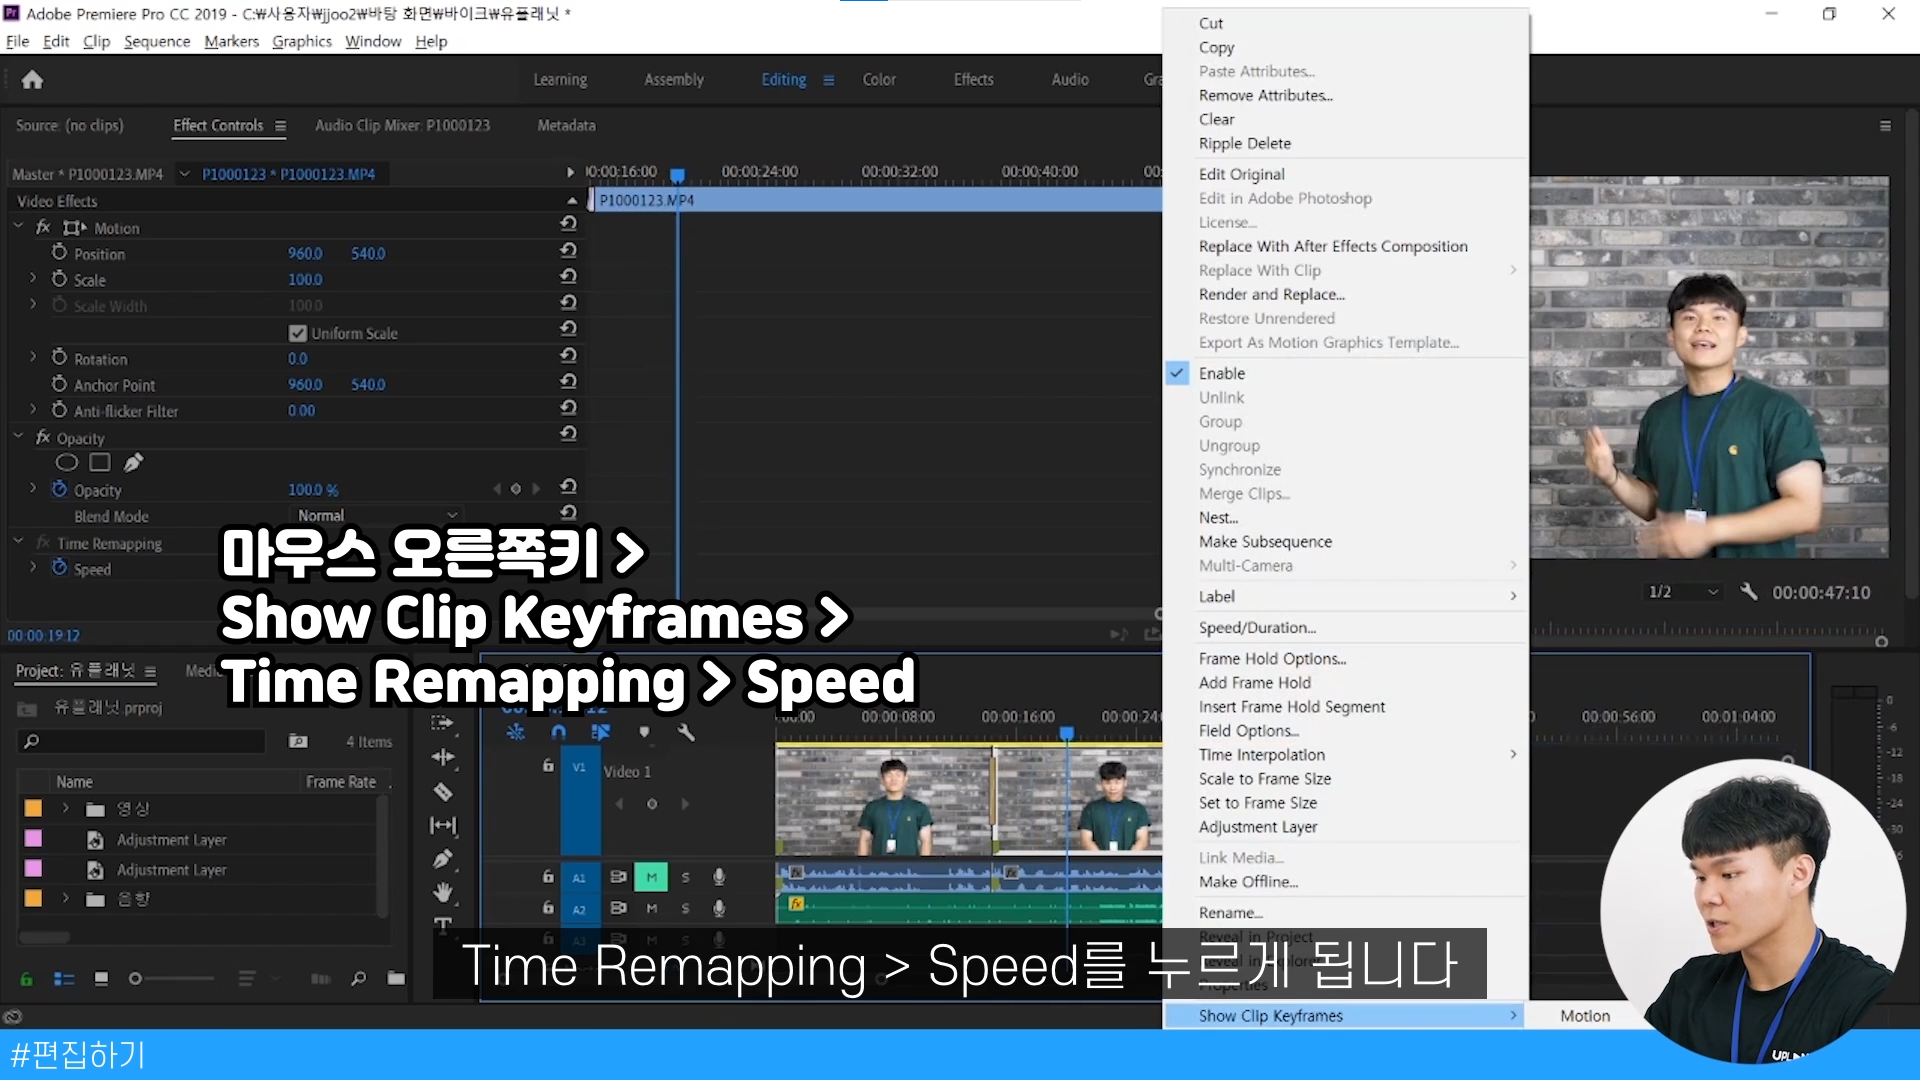
Task: Select free draw bezier mask pen
Action: click(x=134, y=462)
